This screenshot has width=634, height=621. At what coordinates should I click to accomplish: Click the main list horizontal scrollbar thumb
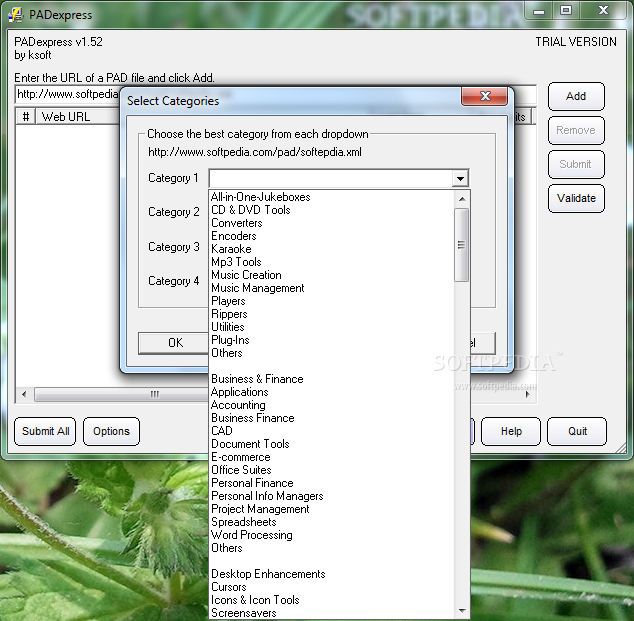click(121, 394)
